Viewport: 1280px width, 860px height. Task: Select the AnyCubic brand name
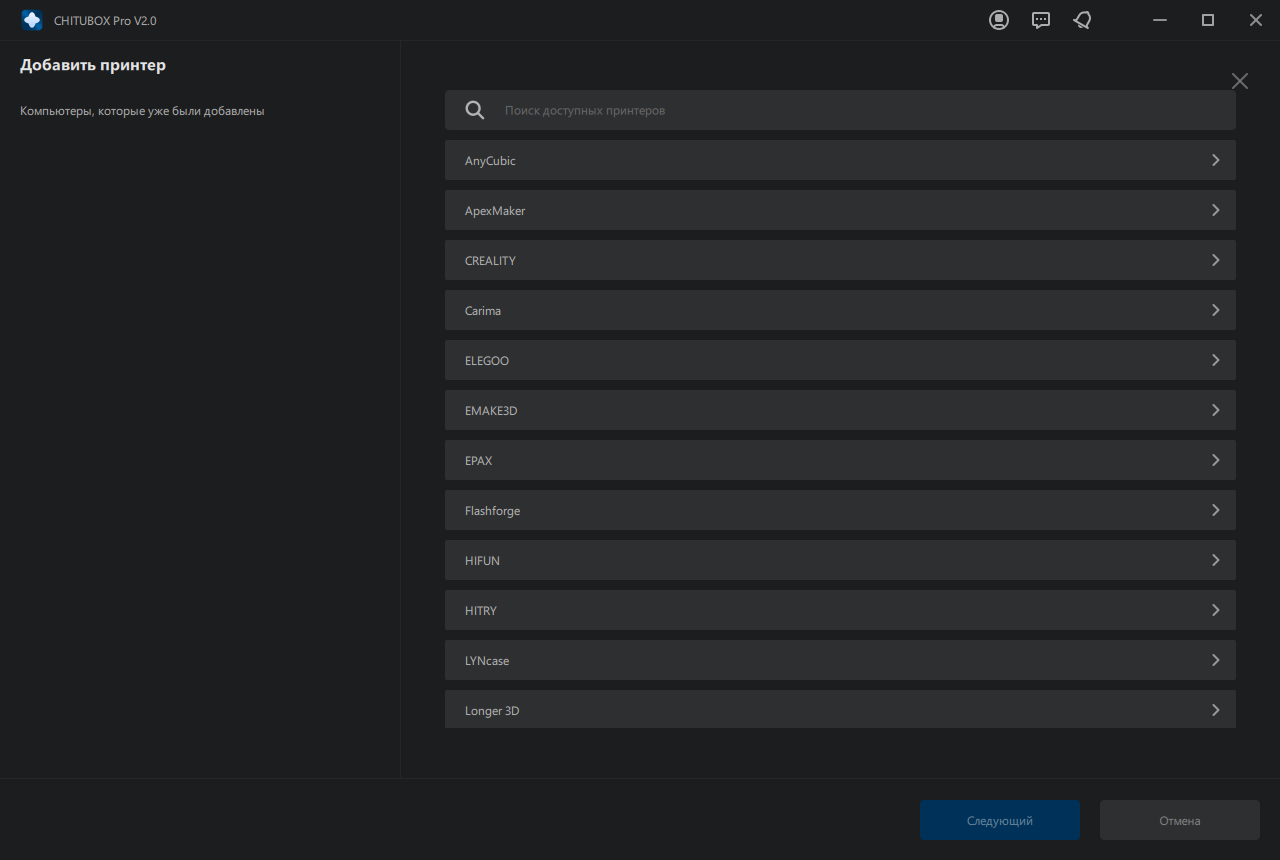pos(490,161)
